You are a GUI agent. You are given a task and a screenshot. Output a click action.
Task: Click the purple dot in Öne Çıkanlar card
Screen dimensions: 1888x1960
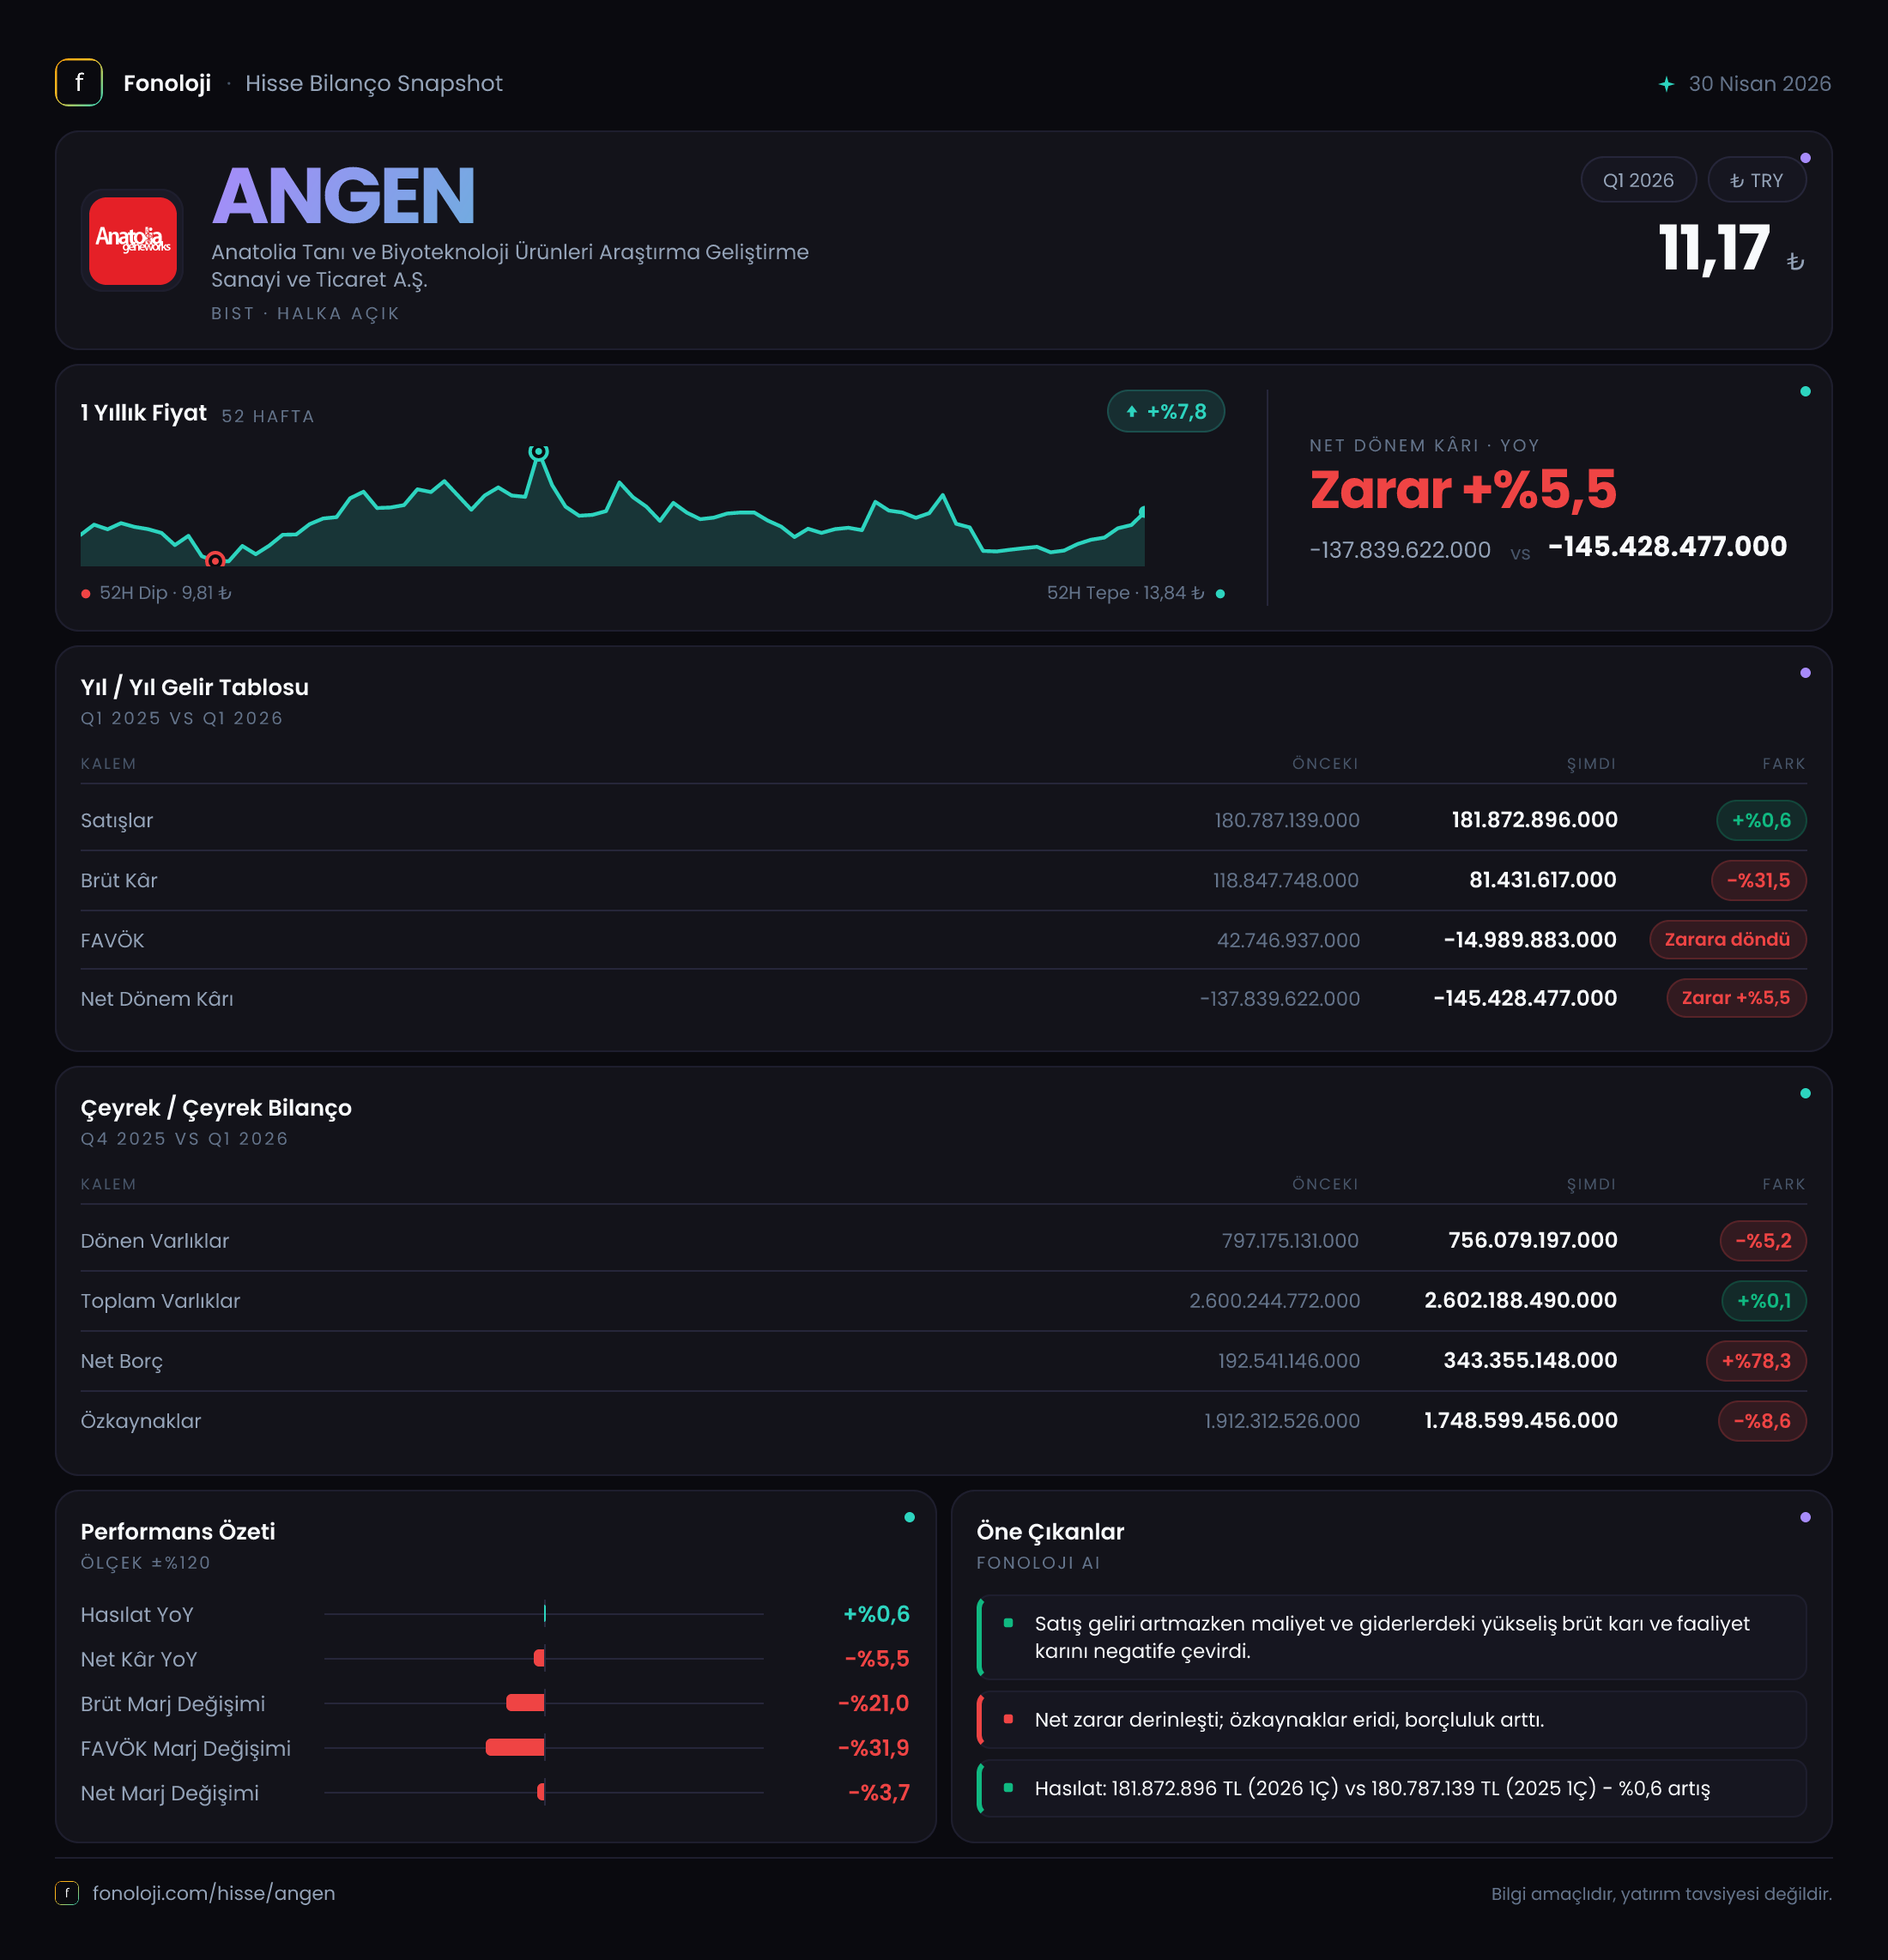coord(1805,1517)
